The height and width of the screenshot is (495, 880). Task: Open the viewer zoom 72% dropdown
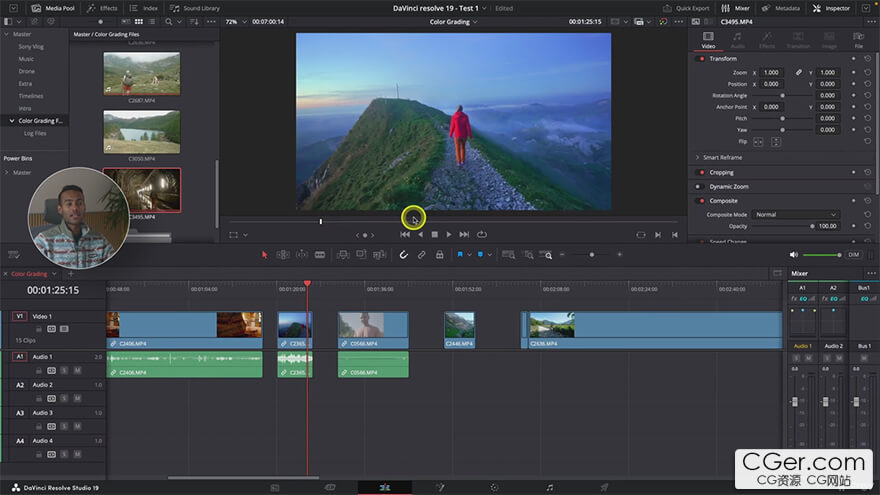click(236, 22)
